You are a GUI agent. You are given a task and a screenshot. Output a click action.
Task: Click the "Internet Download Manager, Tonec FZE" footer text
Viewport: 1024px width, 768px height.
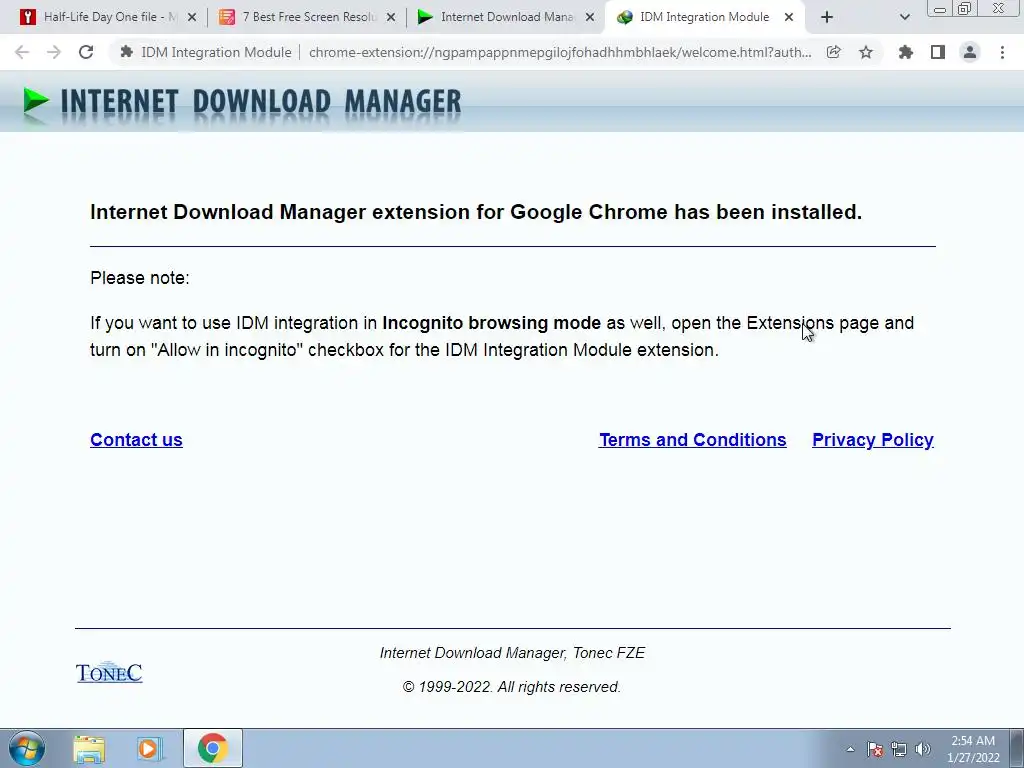(512, 653)
